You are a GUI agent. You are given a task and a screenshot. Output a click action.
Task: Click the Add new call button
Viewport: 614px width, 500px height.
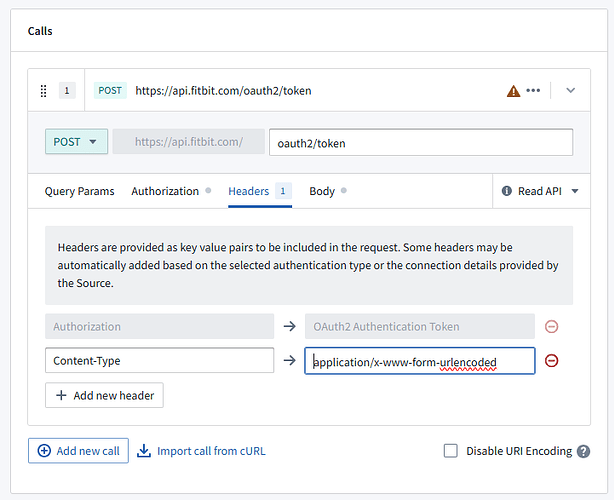(x=78, y=451)
